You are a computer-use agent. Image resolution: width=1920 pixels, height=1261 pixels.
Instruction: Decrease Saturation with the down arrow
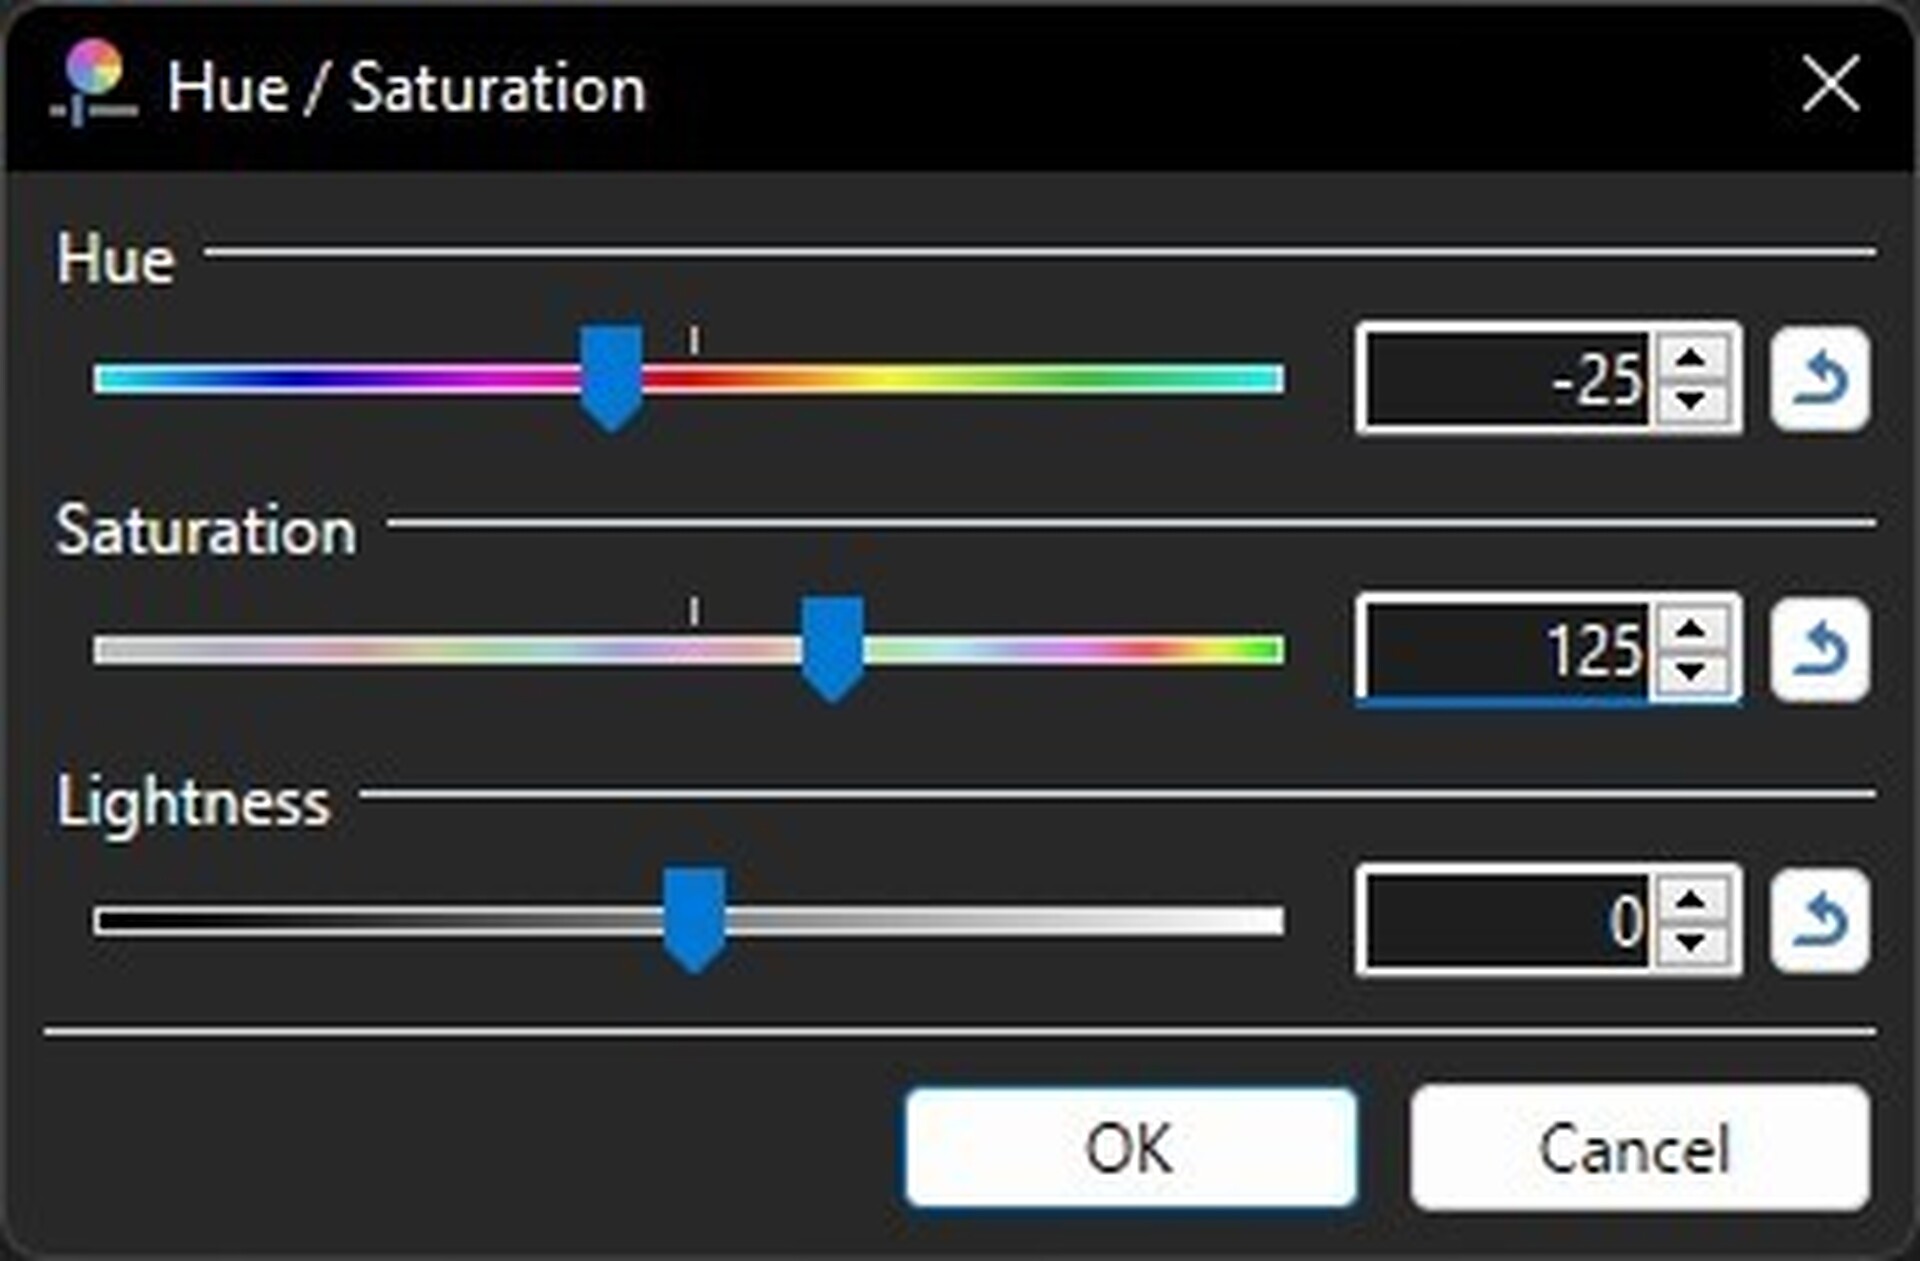1691,672
